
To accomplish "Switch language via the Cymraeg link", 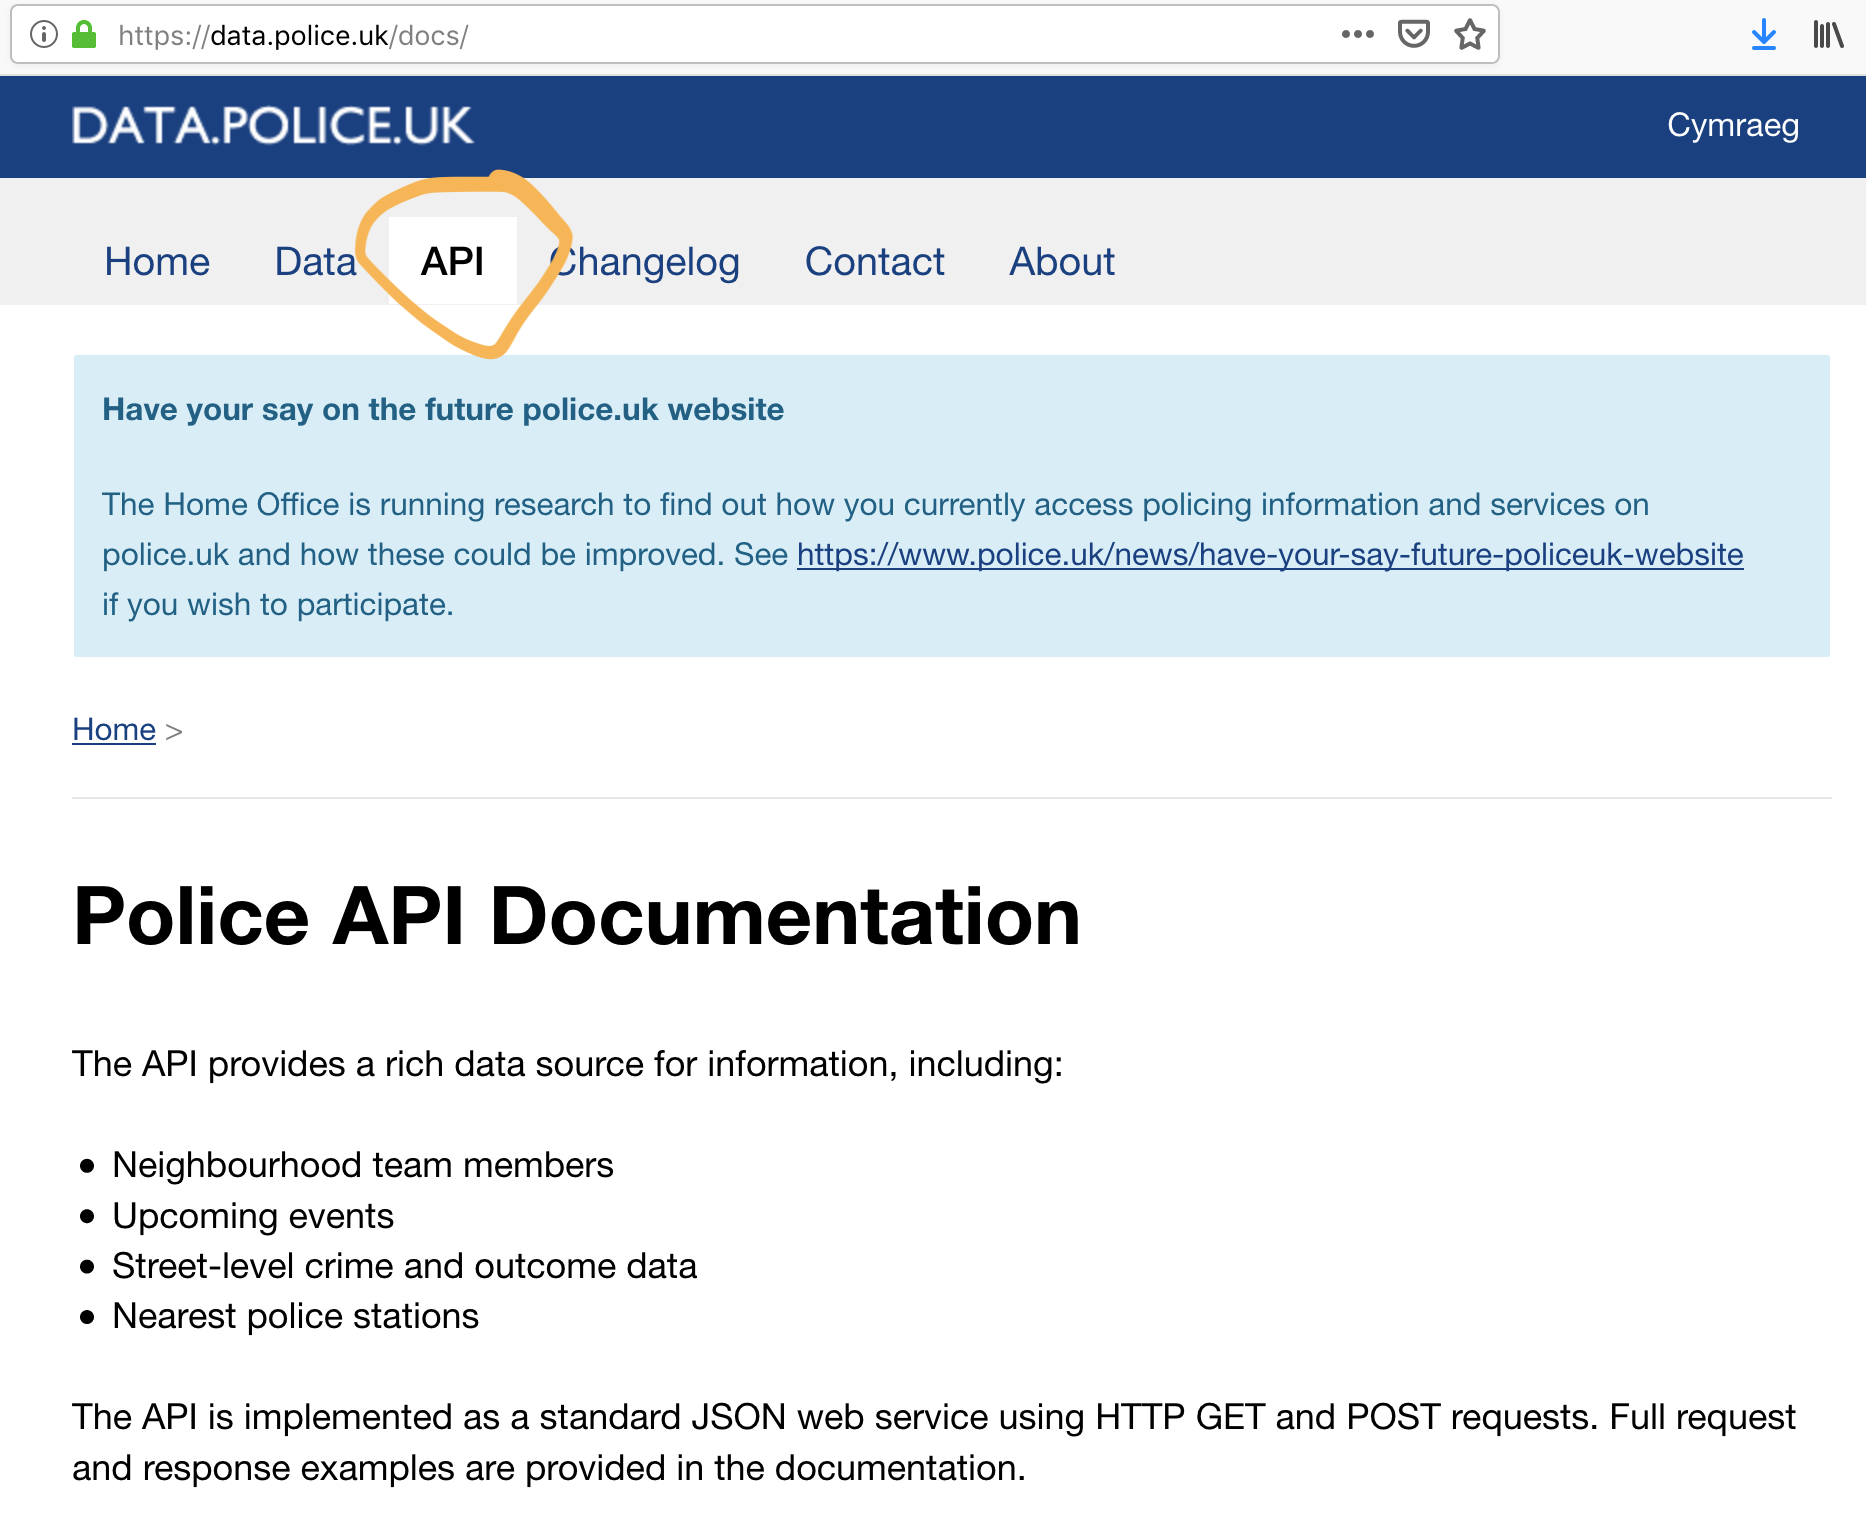I will coord(1732,126).
